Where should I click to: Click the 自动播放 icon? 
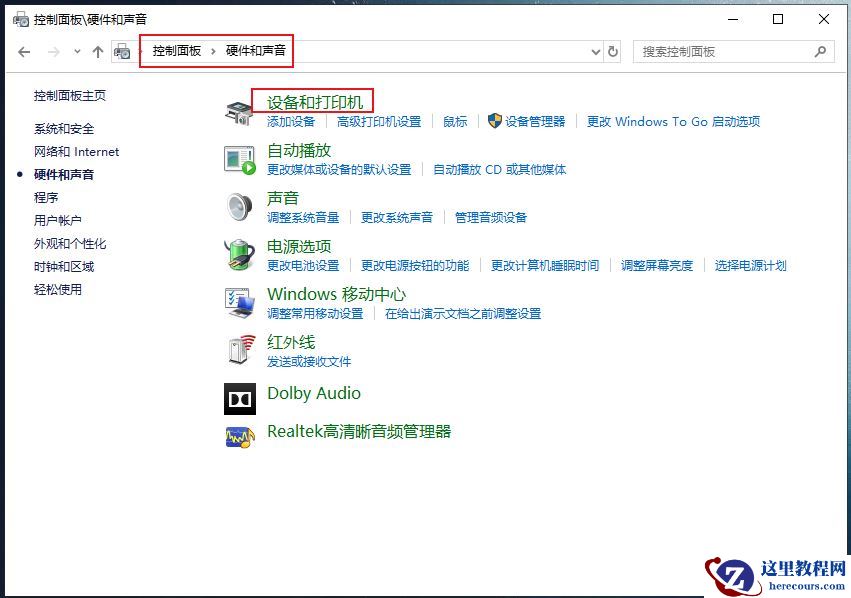click(239, 158)
